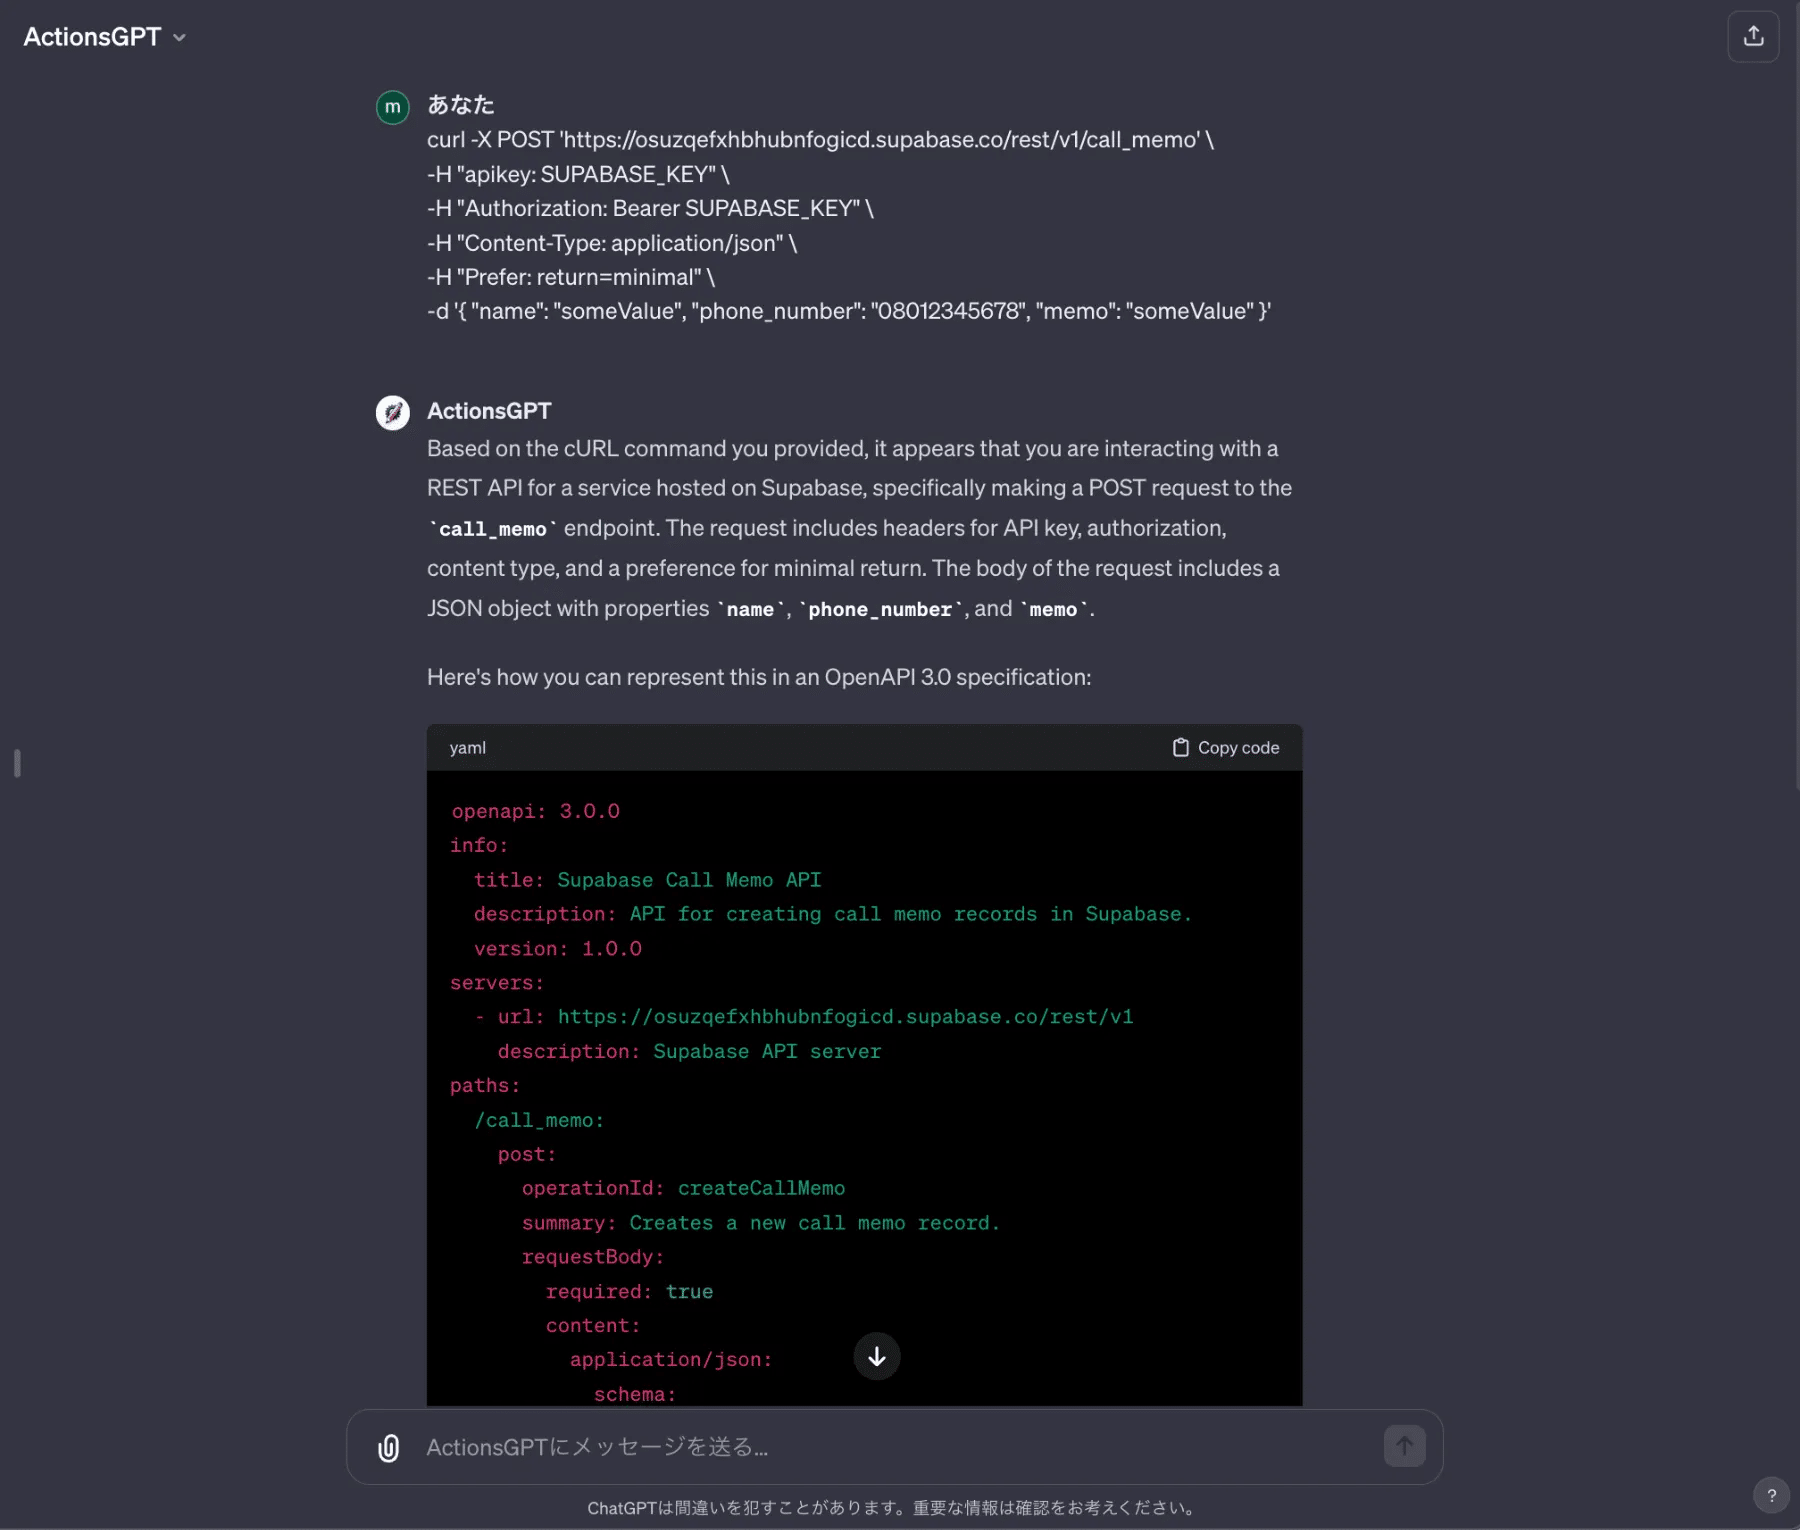1800x1530 pixels.
Task: Click the yaml label in code header
Action: [467, 748]
